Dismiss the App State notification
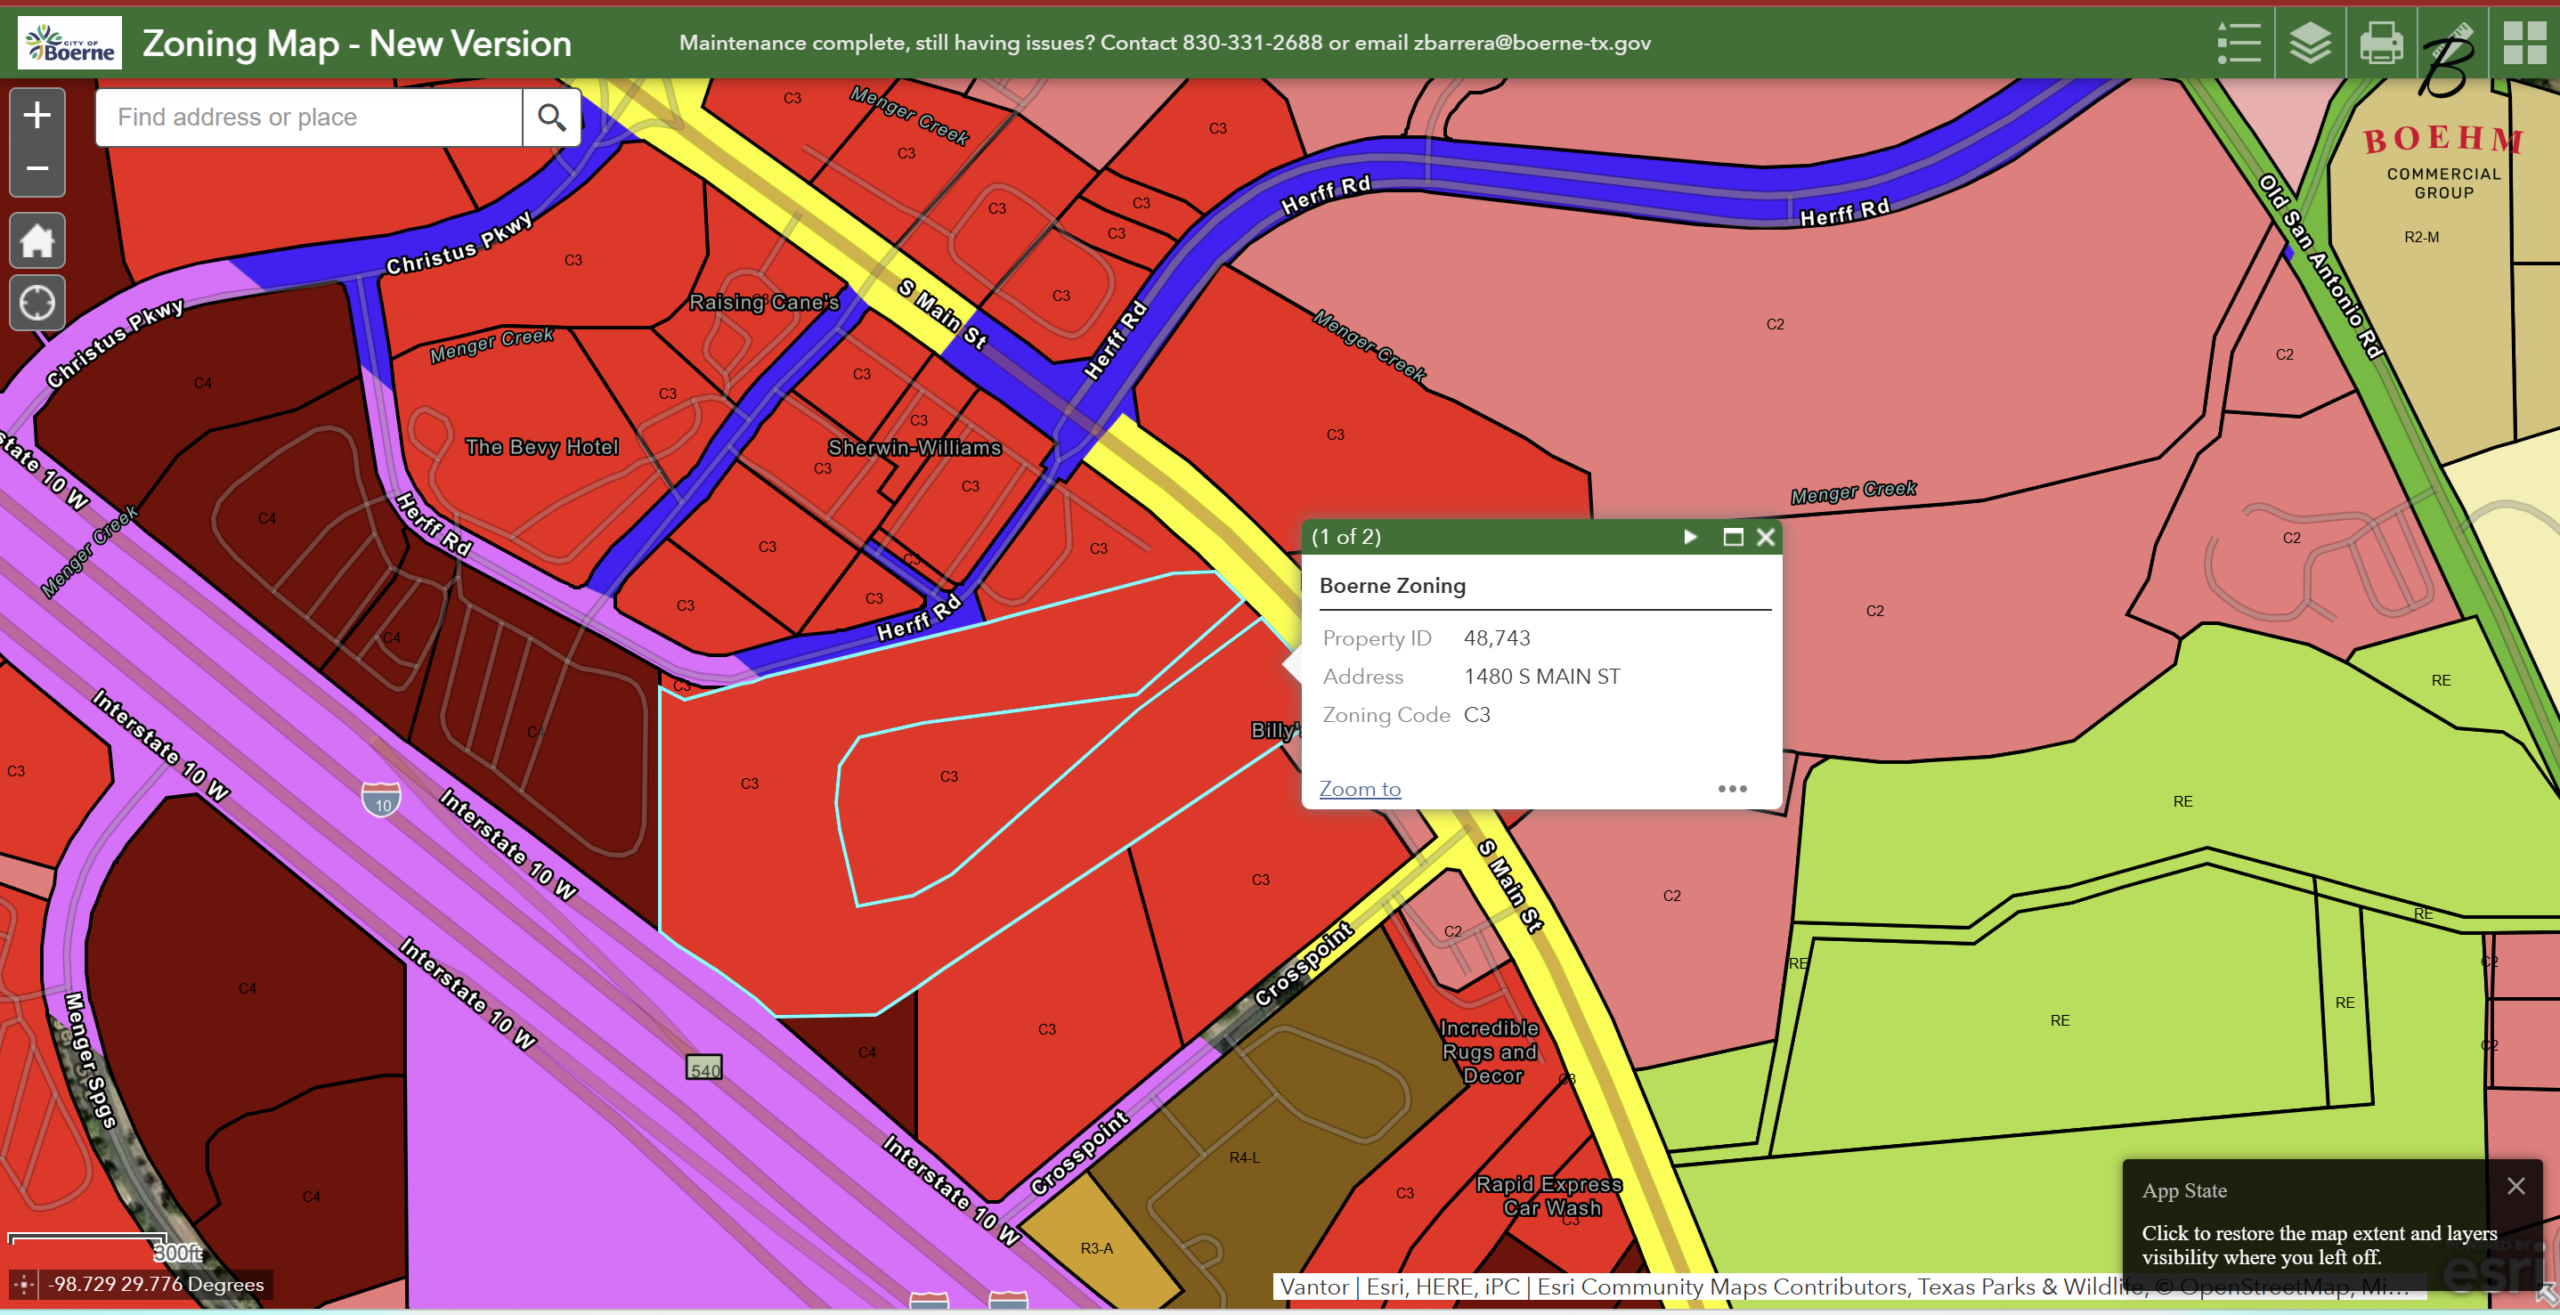 [2516, 1186]
